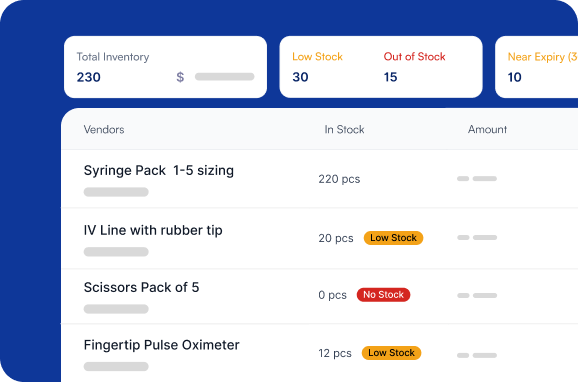The image size is (578, 382).
Task: Click the amount placeholder in the Syringe Pack row
Action: click(477, 178)
